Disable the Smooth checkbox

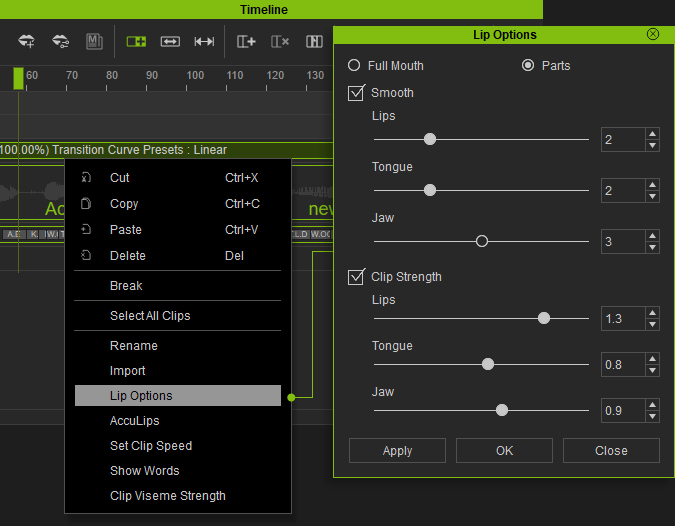coord(356,93)
